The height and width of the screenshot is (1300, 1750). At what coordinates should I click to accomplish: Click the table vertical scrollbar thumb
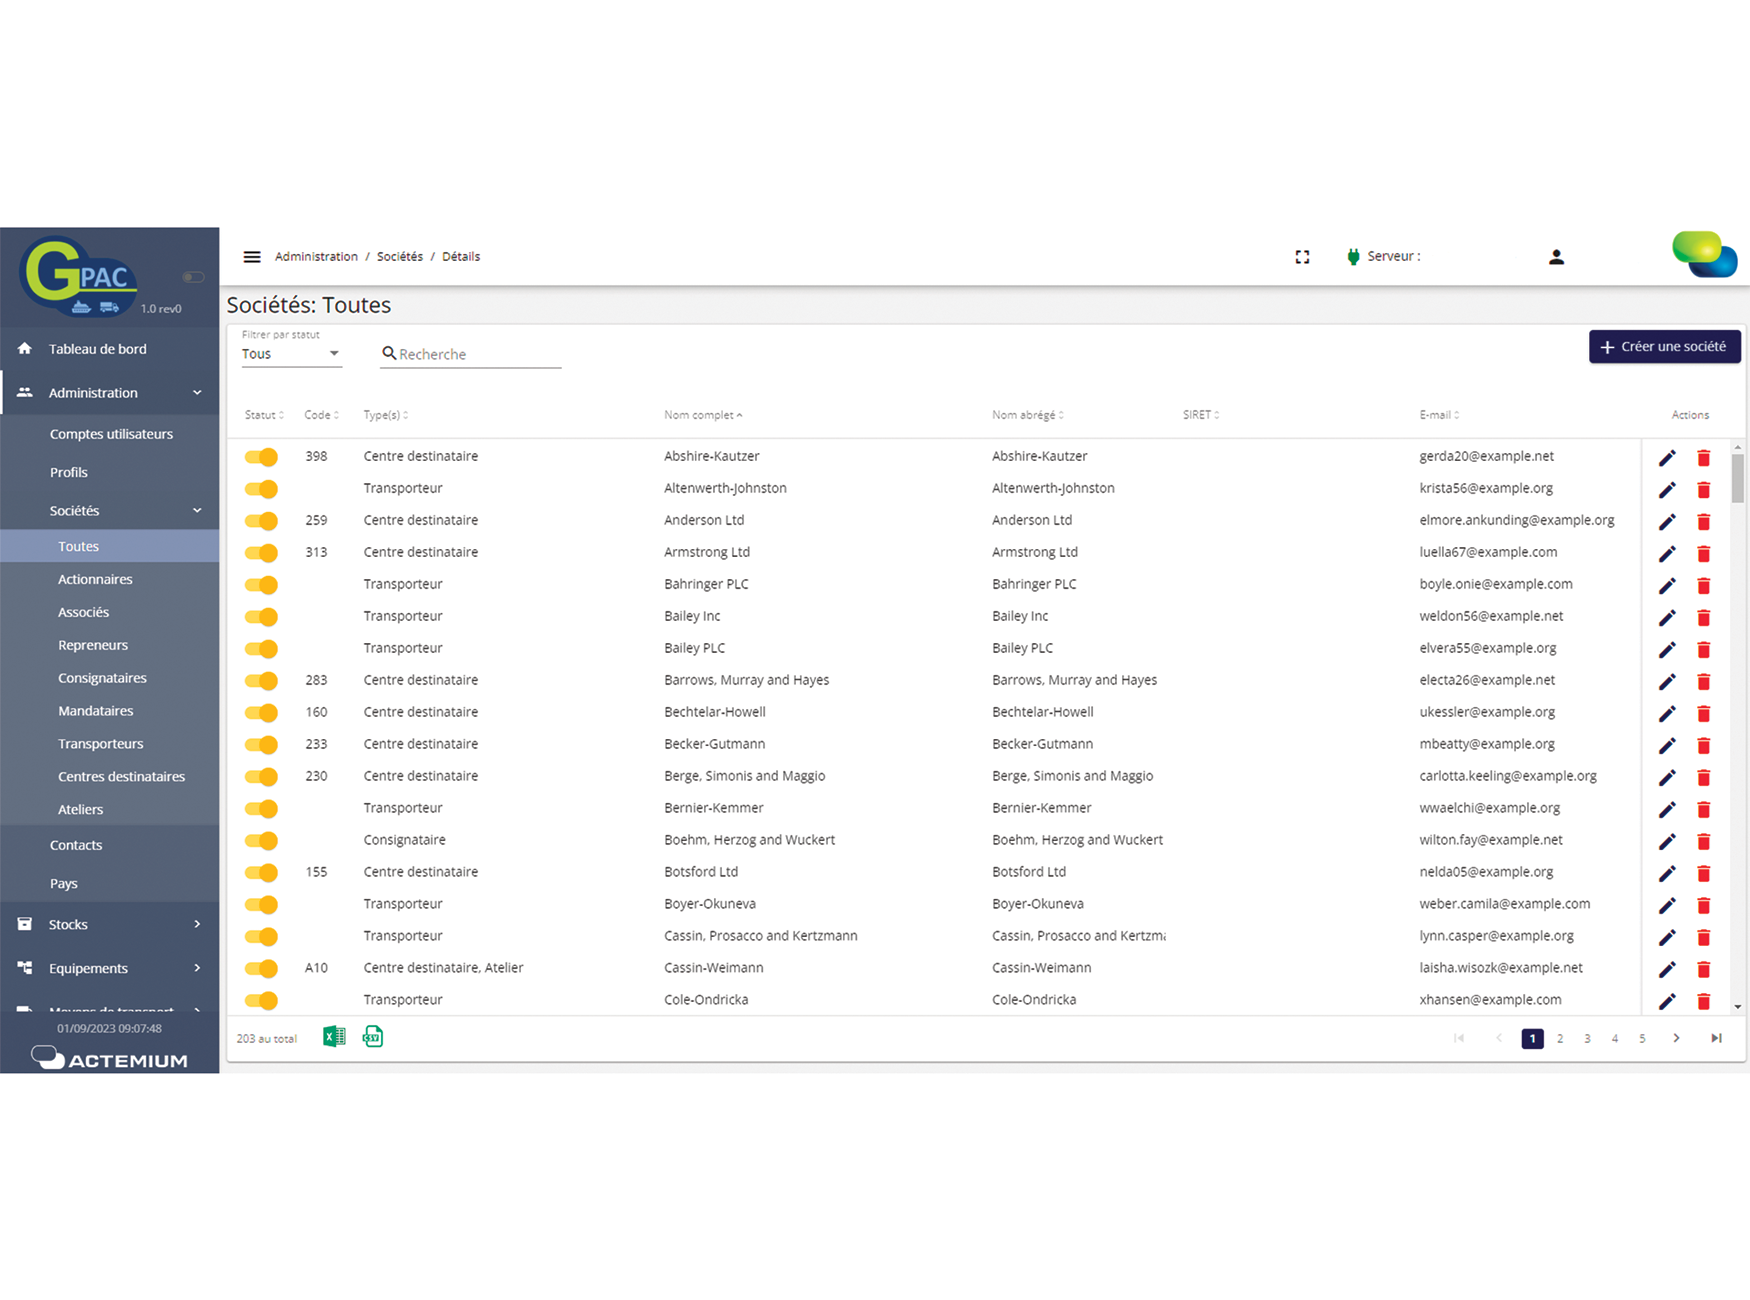[1738, 479]
